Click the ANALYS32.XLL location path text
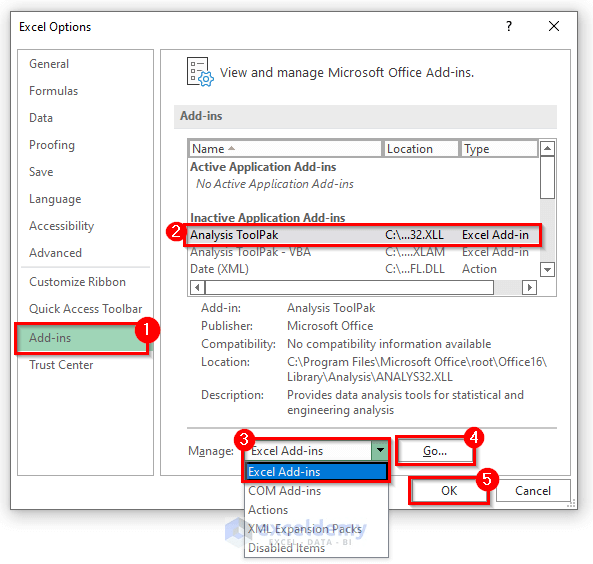 pyautogui.click(x=417, y=369)
